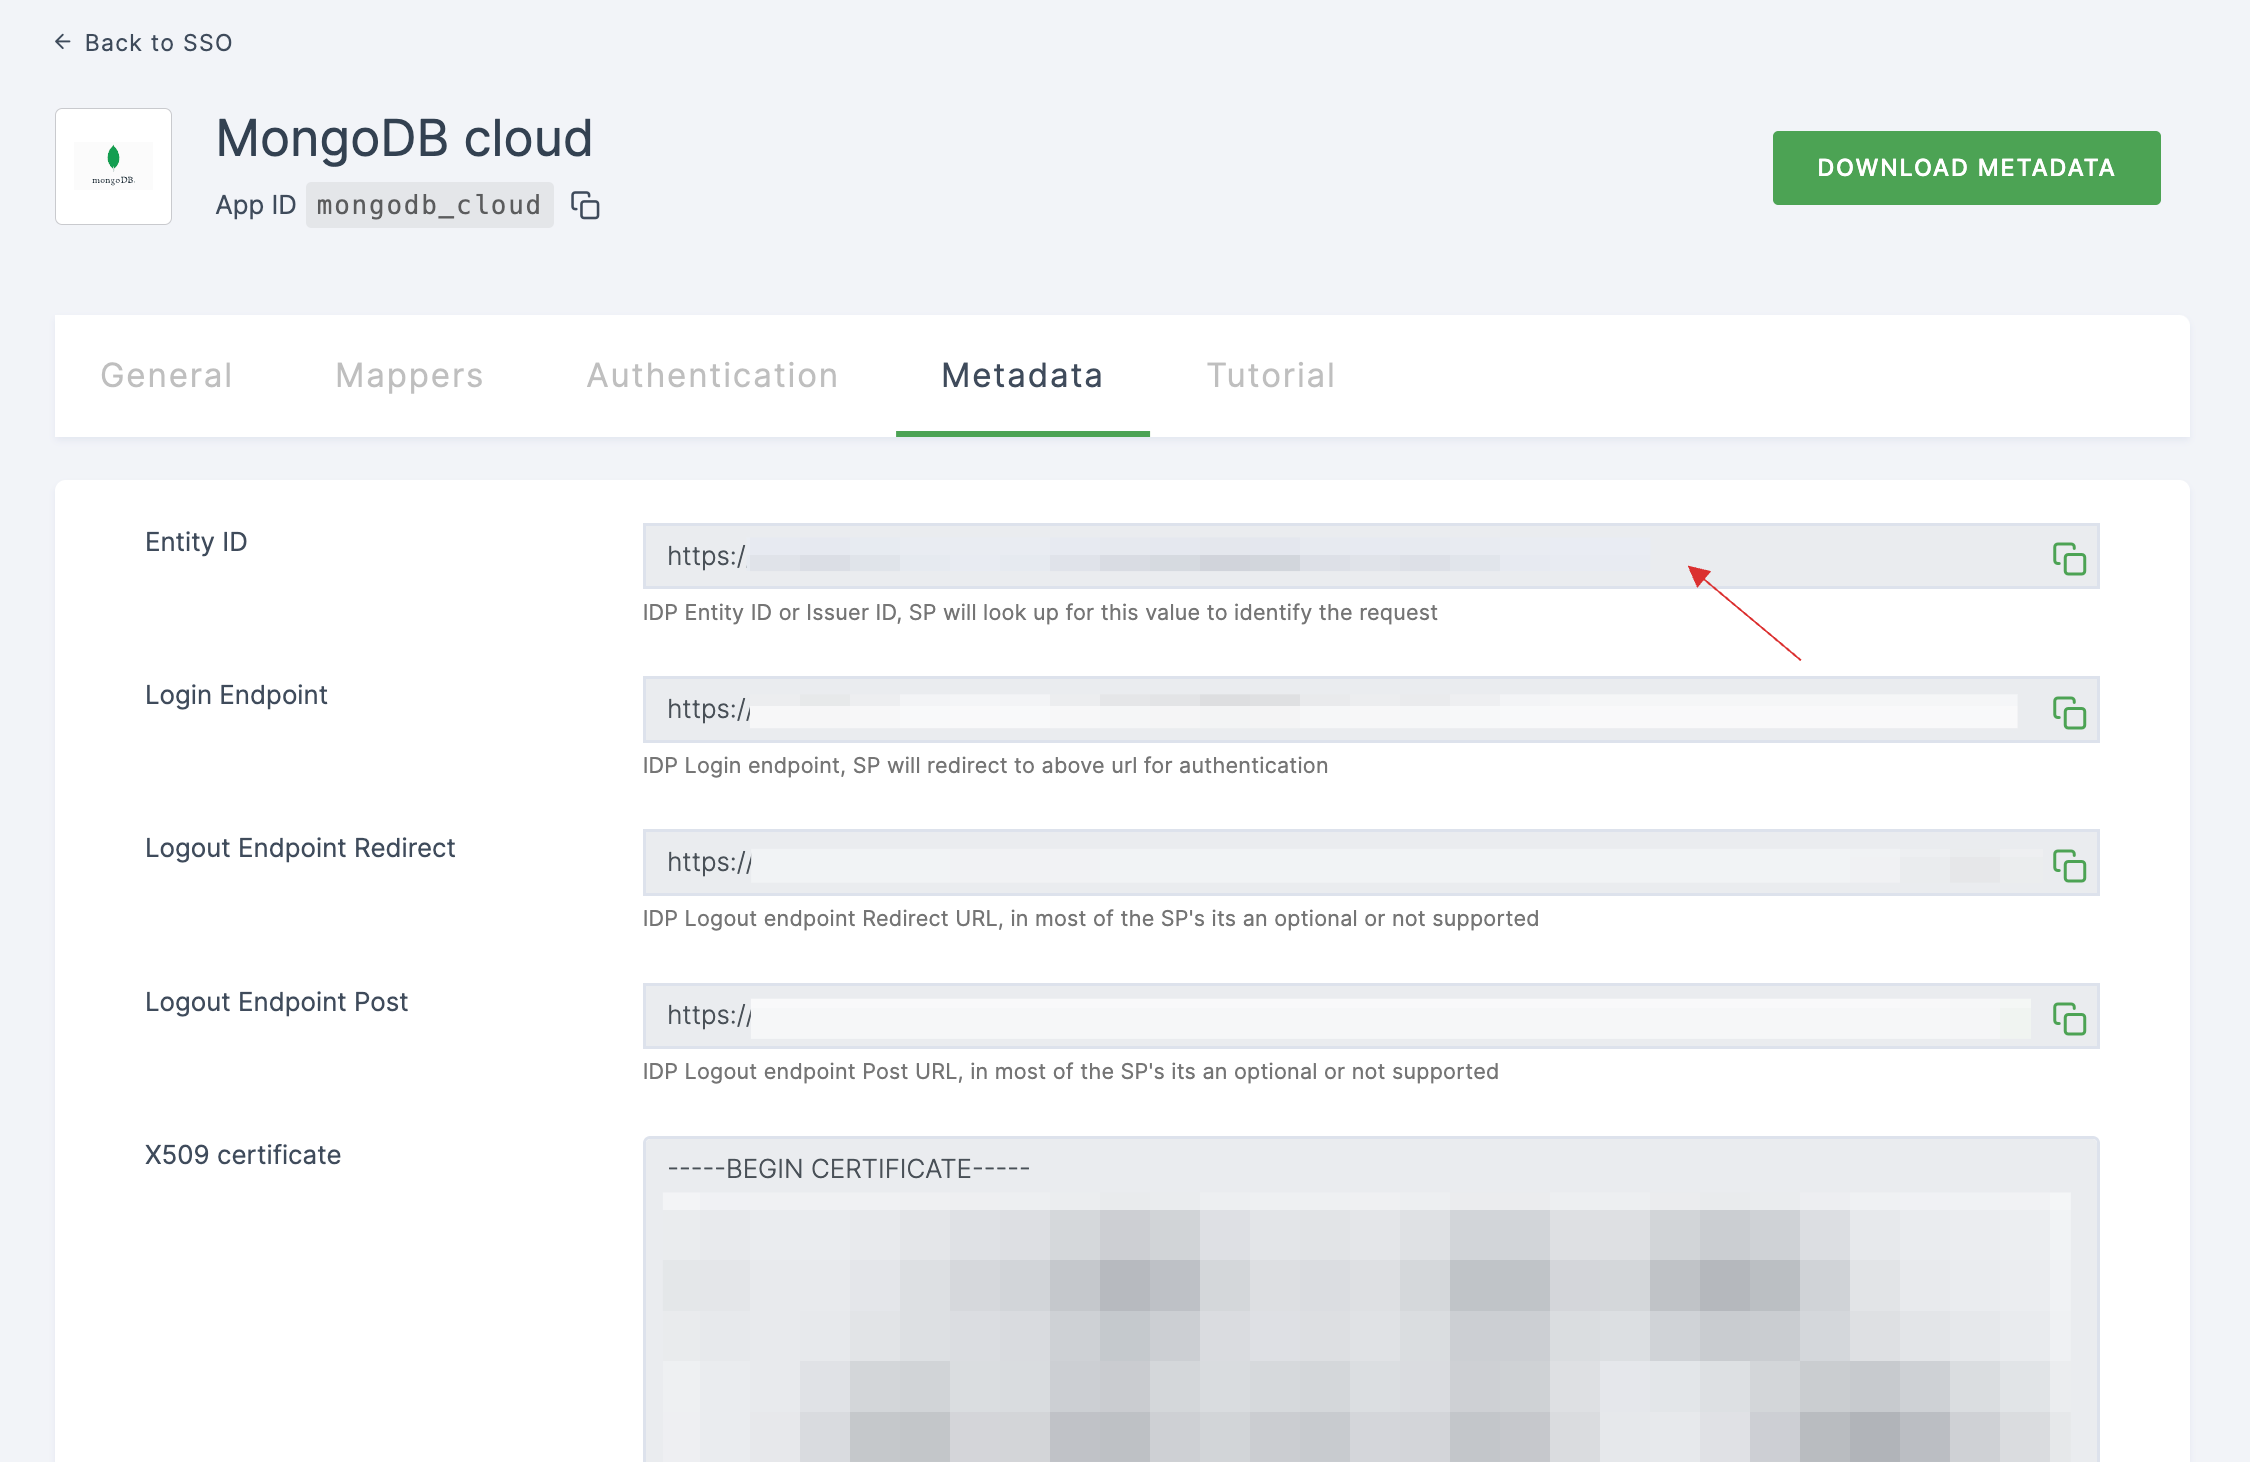Click the Download Metadata button

pos(1965,167)
